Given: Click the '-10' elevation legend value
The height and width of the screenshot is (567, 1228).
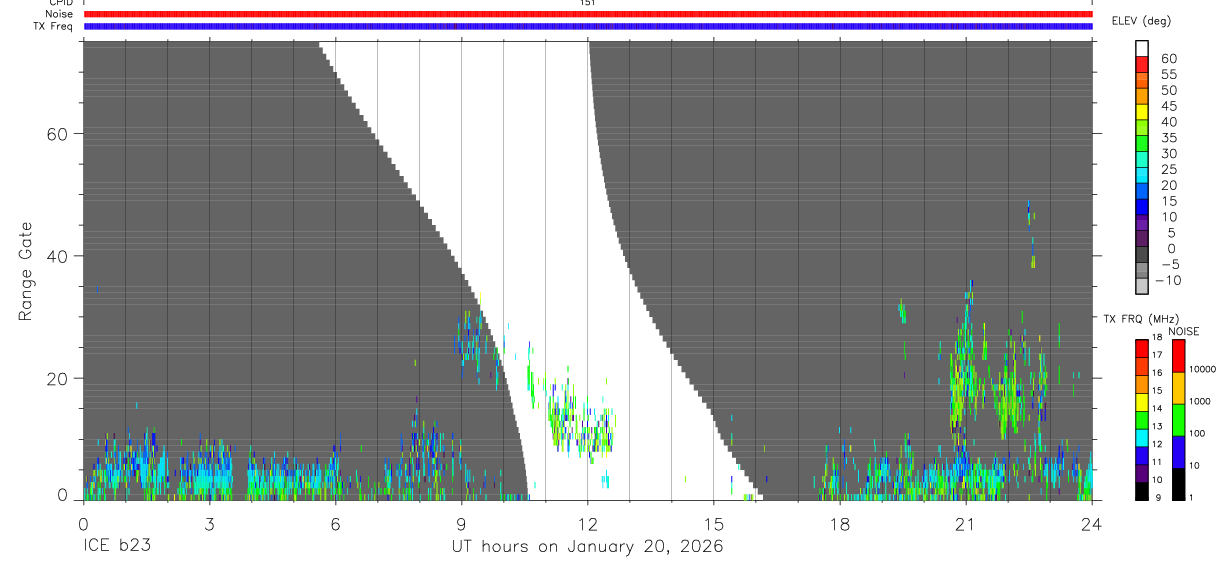Looking at the screenshot, I should [1168, 281].
